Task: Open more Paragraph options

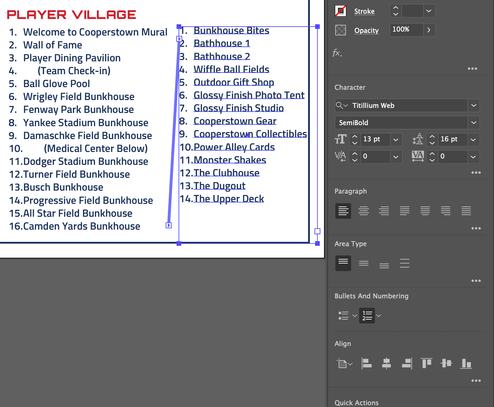Action: coord(476,228)
